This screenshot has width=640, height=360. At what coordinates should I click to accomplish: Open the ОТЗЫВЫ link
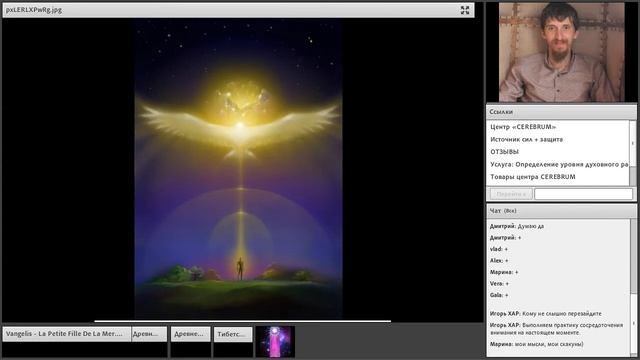tap(504, 152)
